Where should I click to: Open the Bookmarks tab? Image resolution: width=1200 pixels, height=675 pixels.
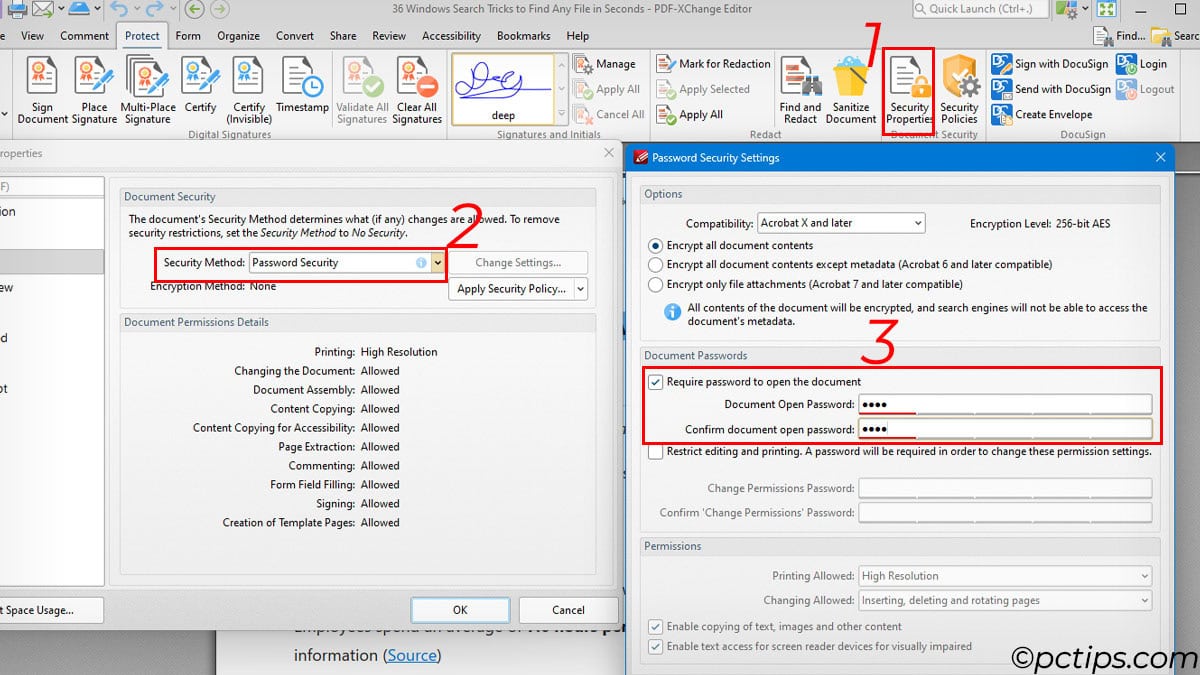tap(523, 36)
